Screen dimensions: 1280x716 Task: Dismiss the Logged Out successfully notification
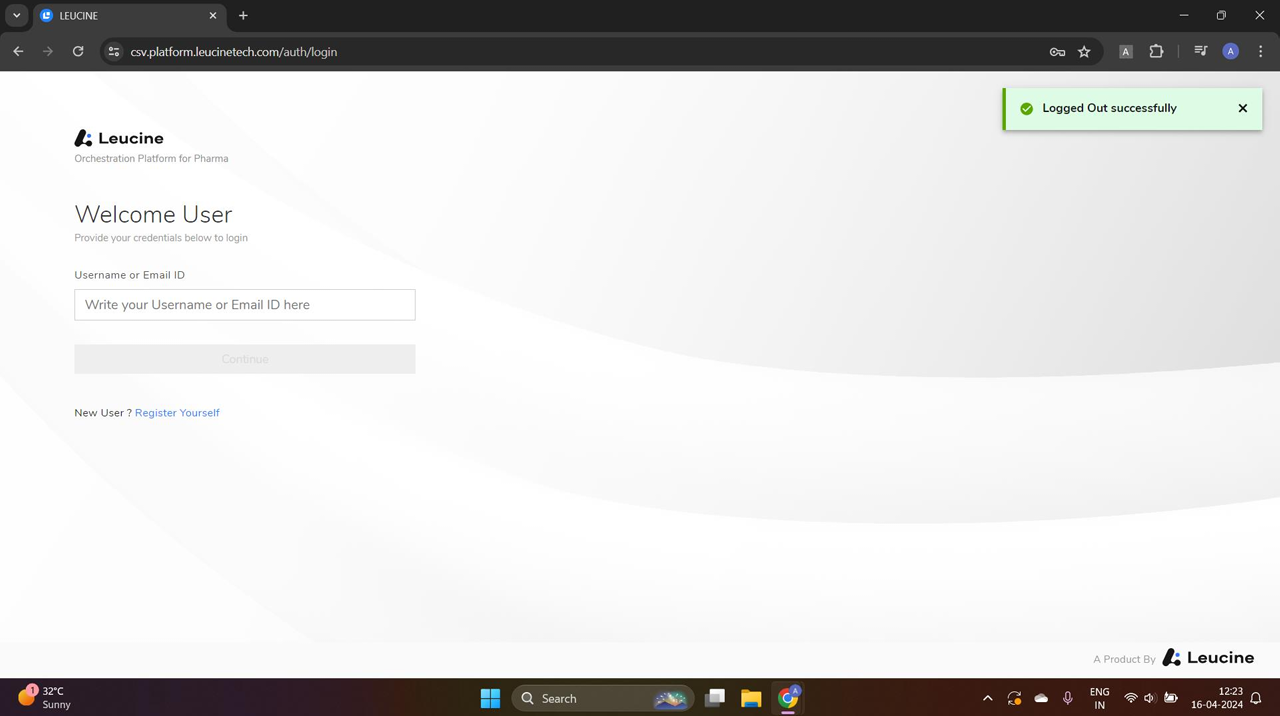(1242, 108)
